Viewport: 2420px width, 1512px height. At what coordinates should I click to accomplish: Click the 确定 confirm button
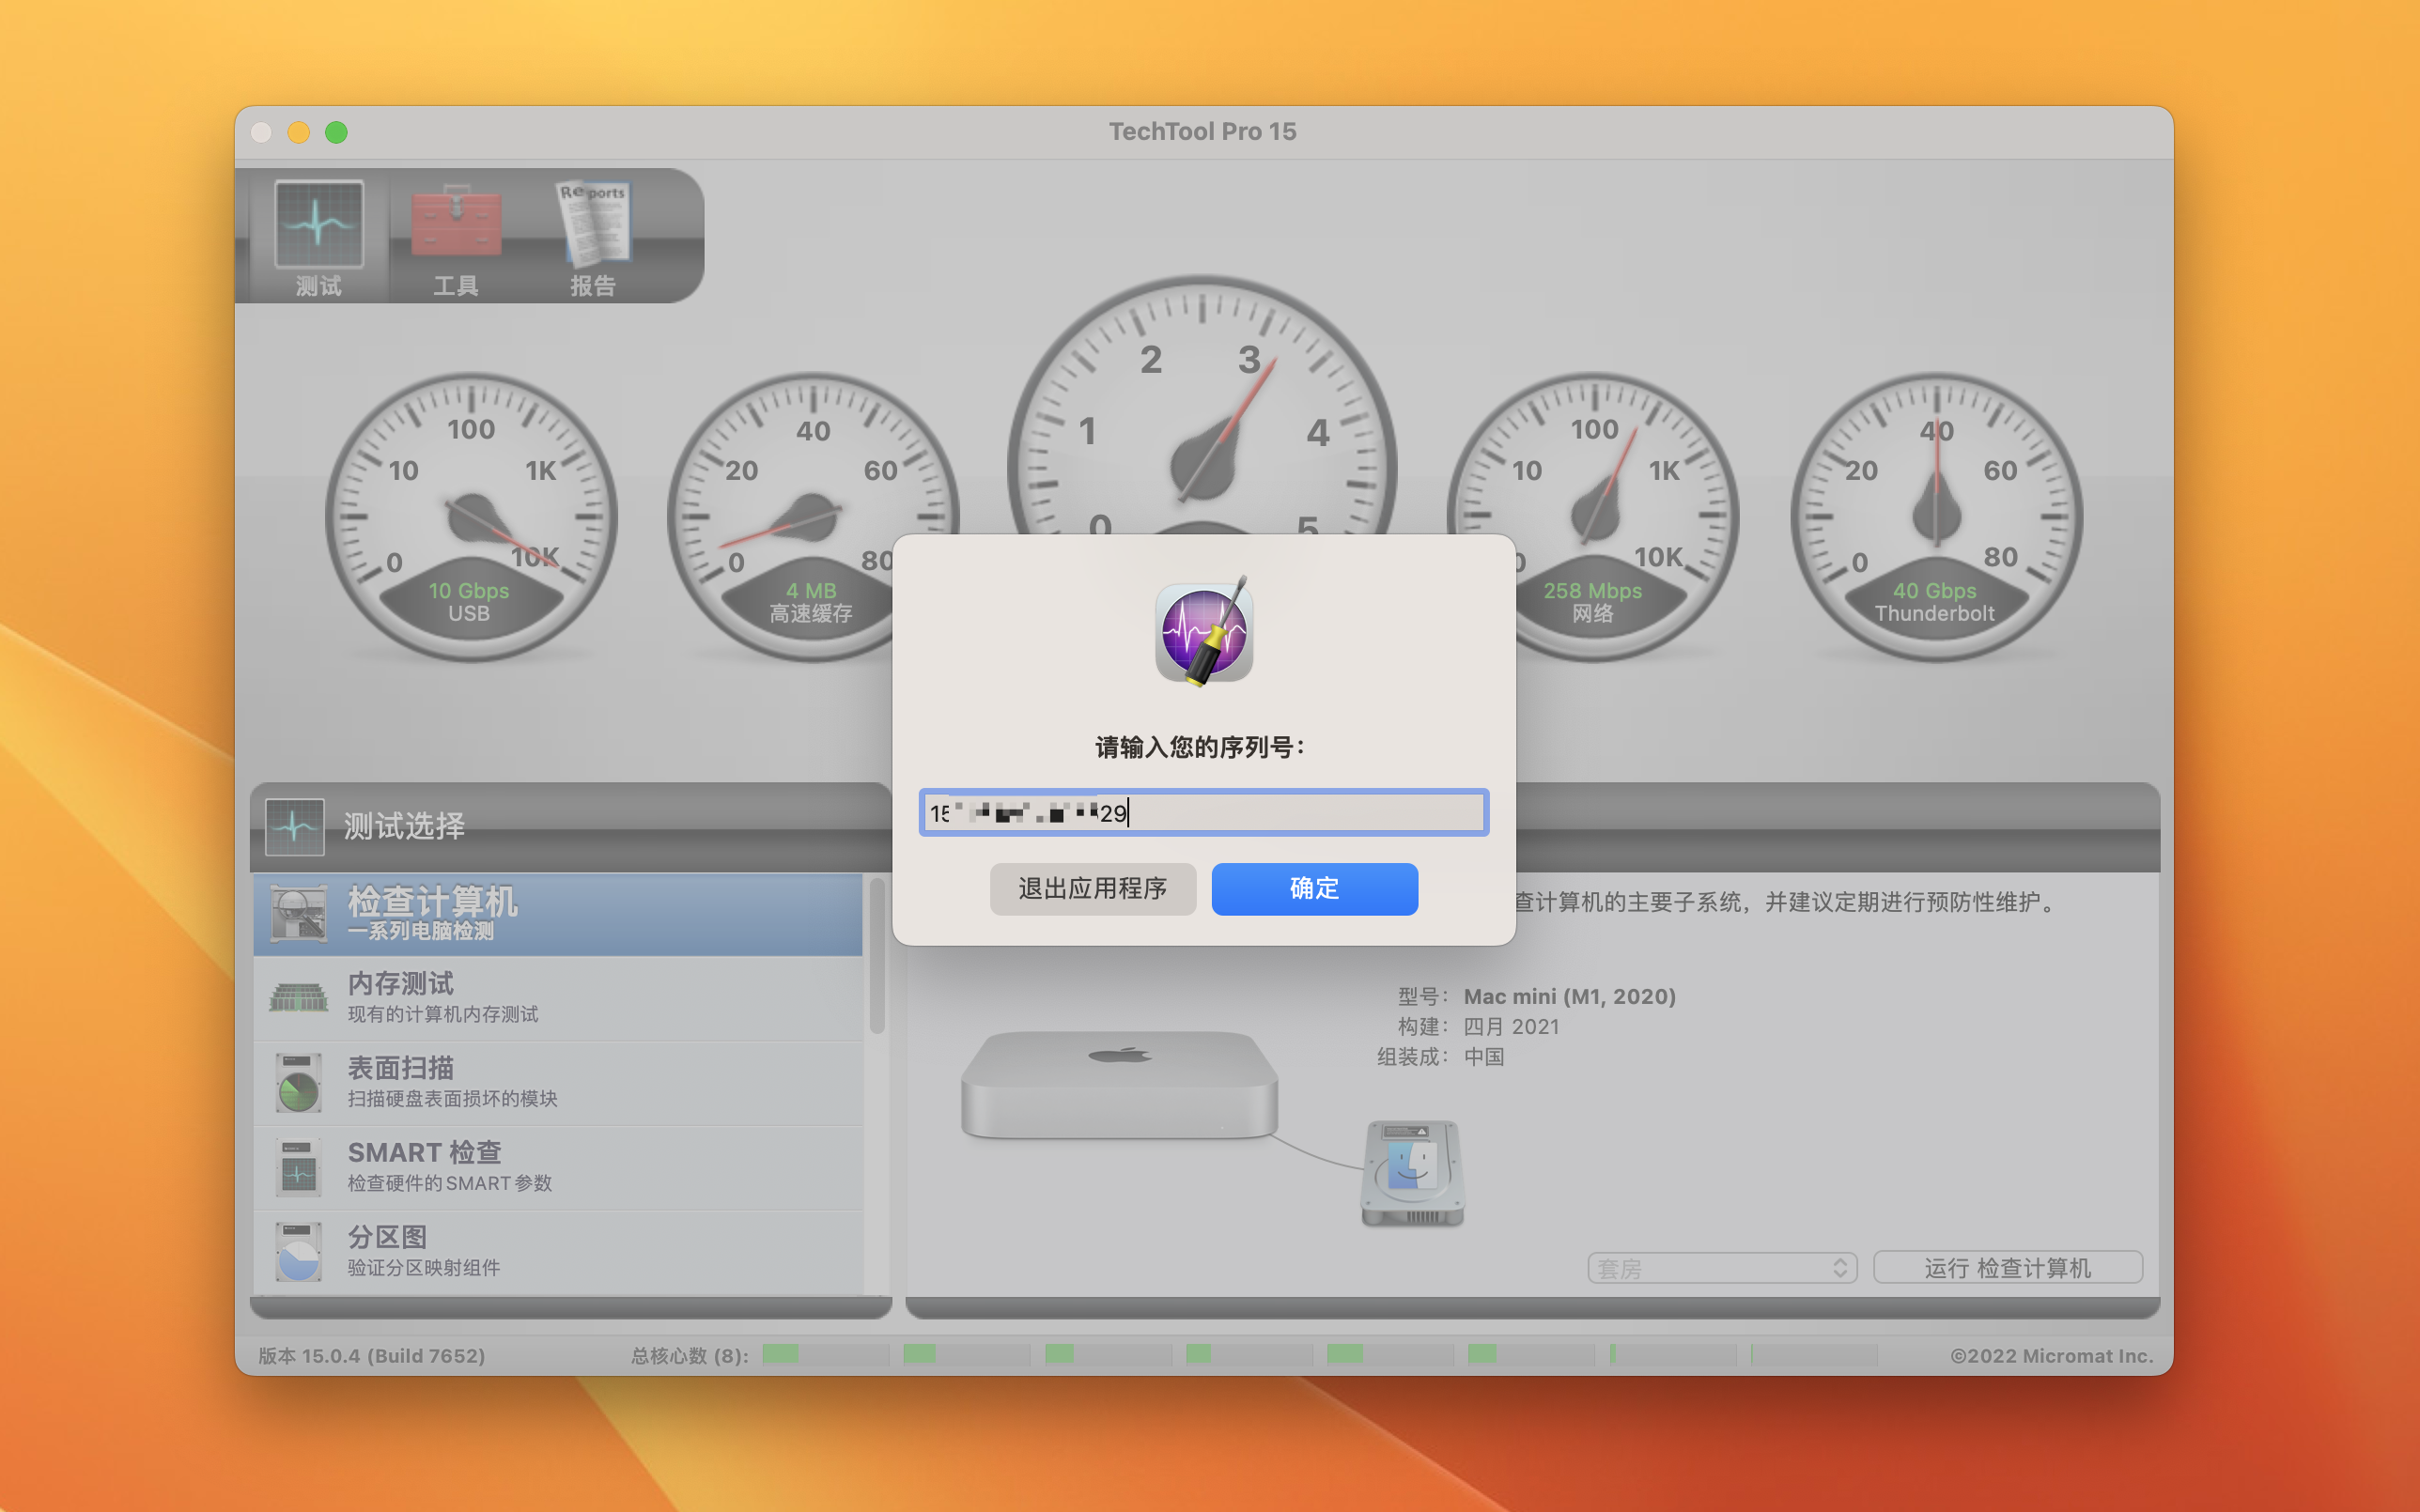1314,888
